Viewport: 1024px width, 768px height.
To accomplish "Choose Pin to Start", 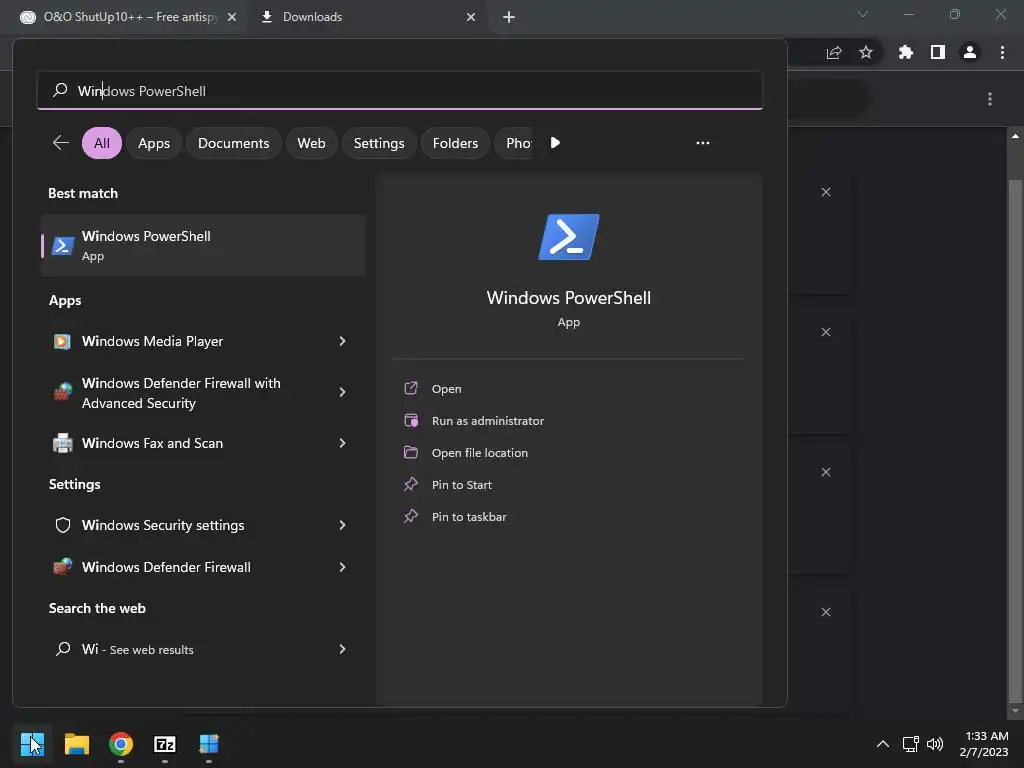I will point(462,485).
